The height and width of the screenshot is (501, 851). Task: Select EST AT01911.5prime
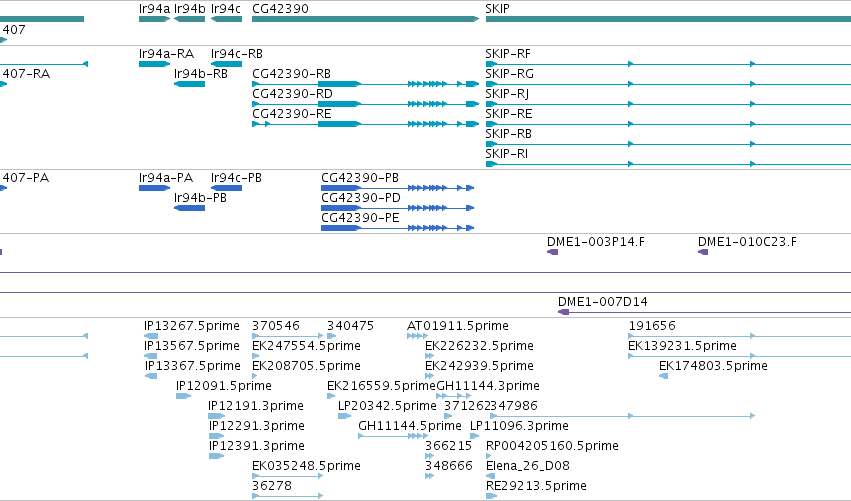[x=417, y=337]
